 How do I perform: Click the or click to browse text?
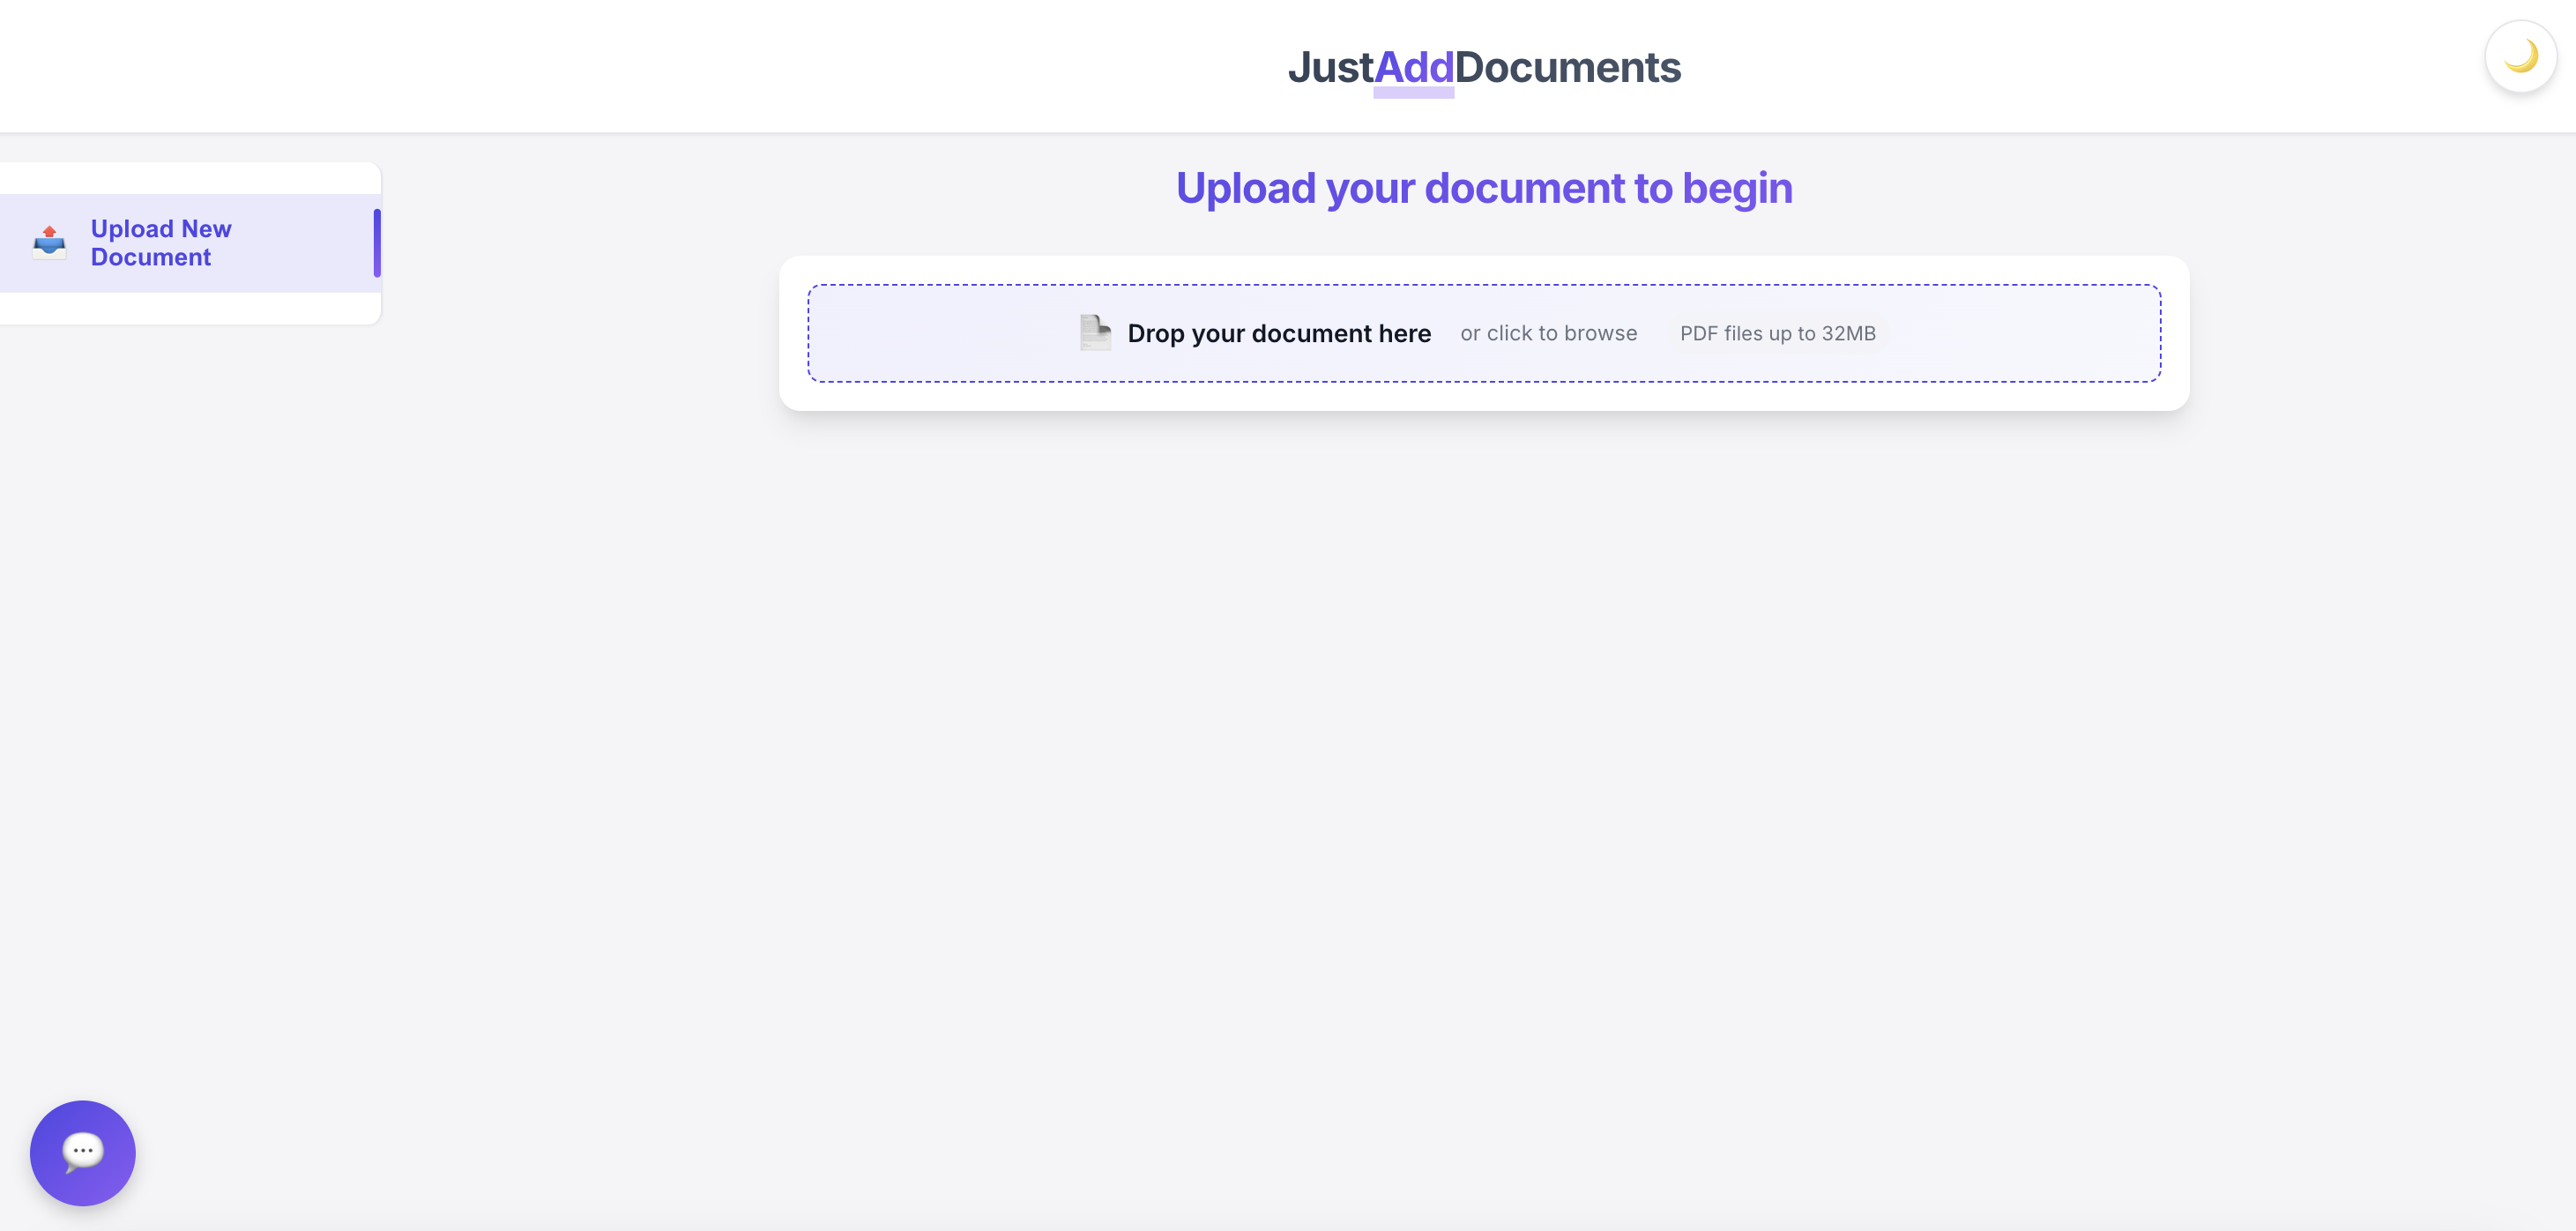(1548, 333)
